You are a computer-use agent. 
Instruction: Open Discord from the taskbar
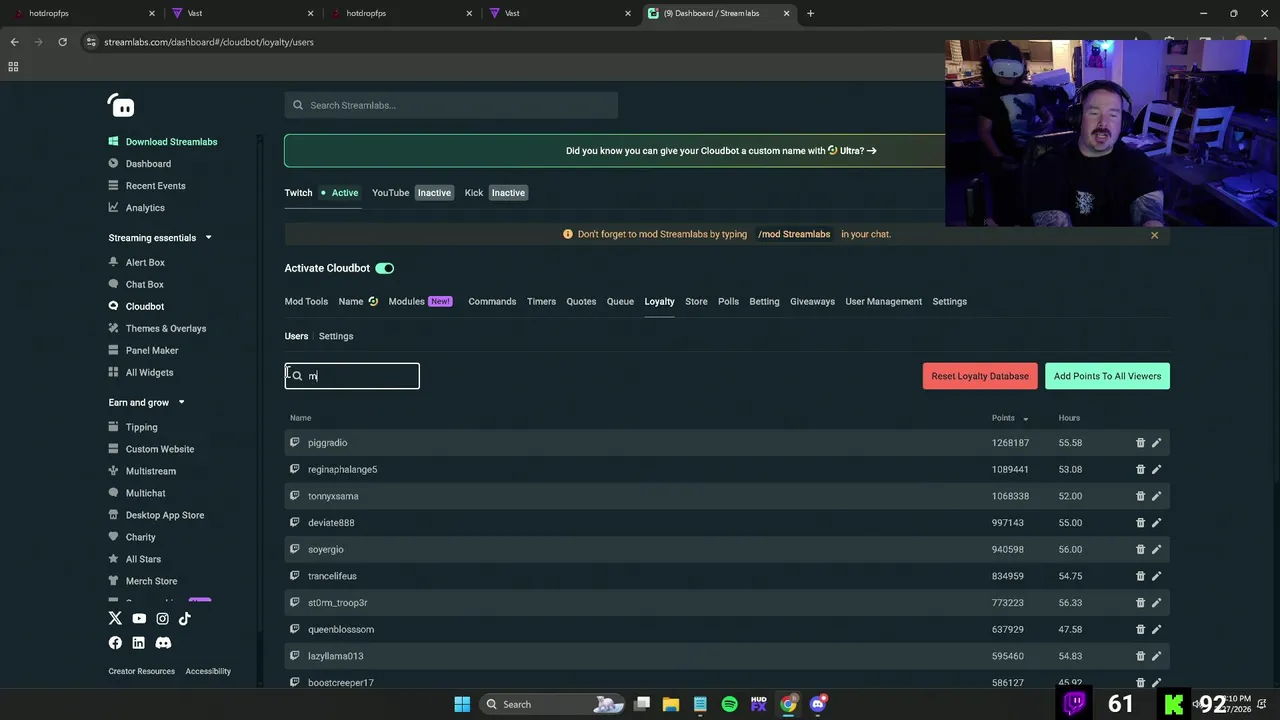click(x=818, y=704)
